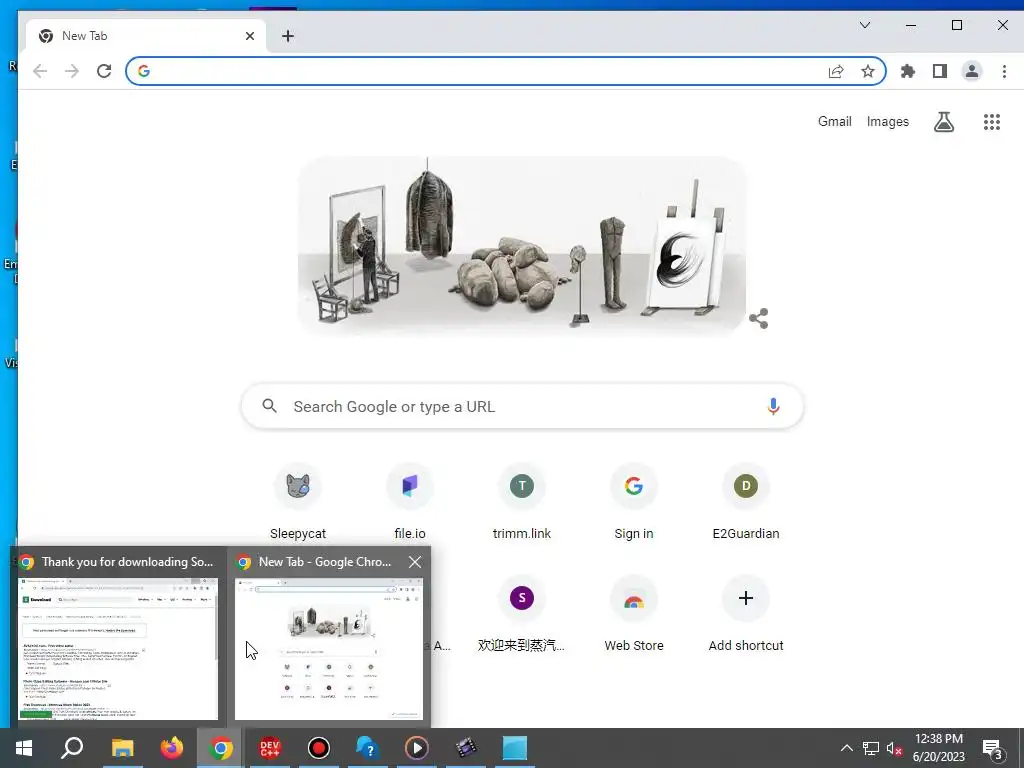Click the network tray icon
This screenshot has width=1024, height=768.
pos(871,748)
